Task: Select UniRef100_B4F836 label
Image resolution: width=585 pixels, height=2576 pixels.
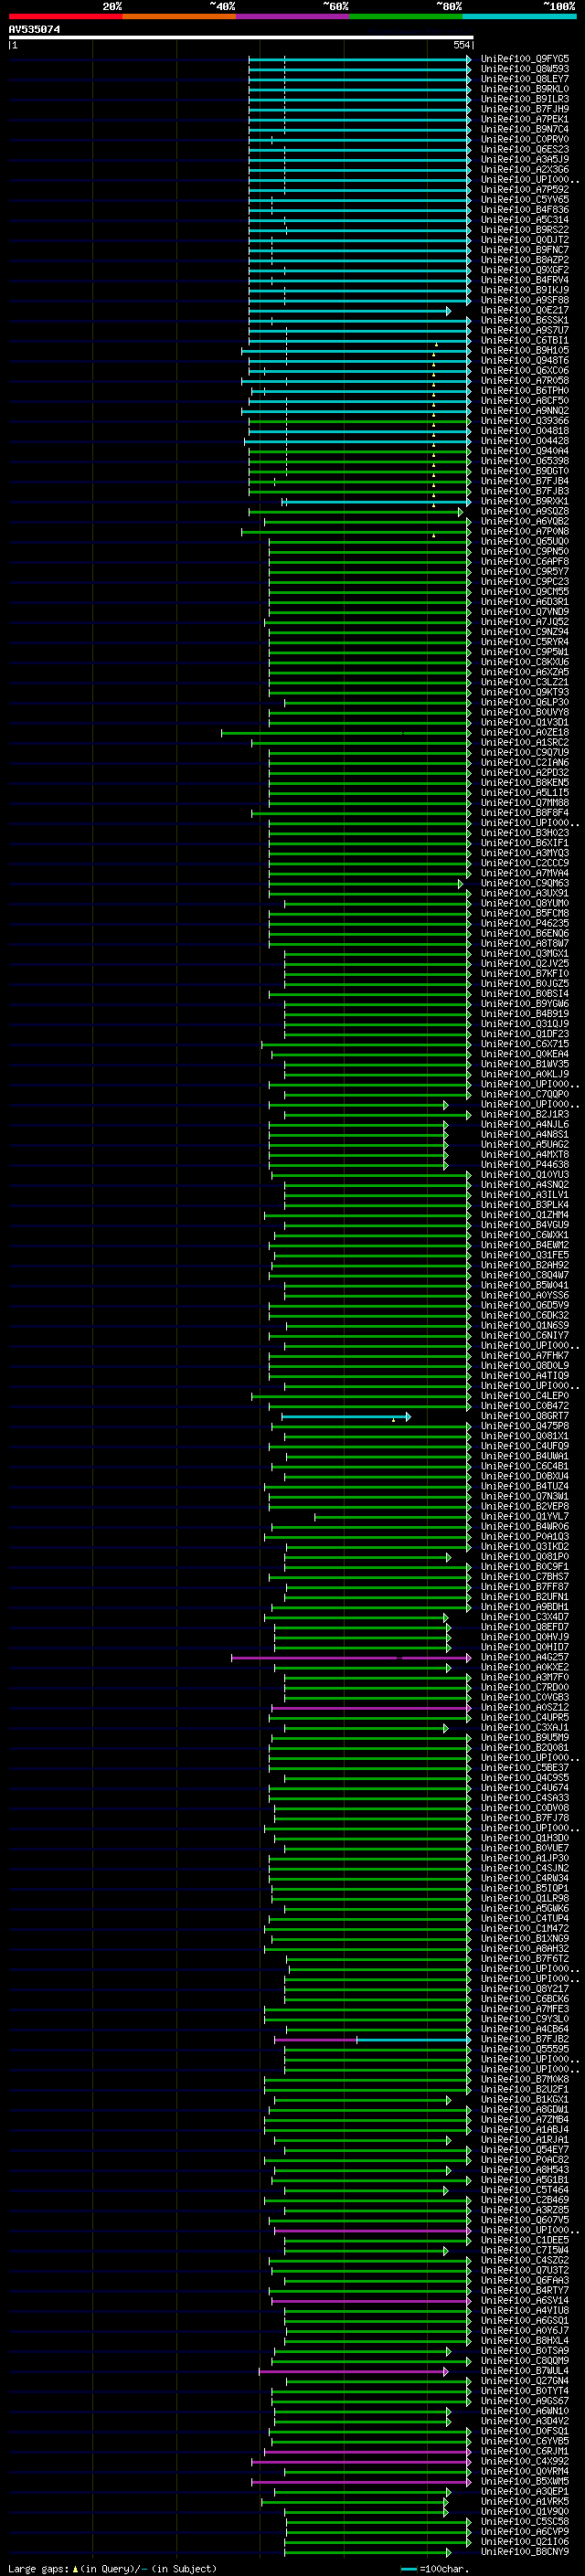Action: coord(525,210)
